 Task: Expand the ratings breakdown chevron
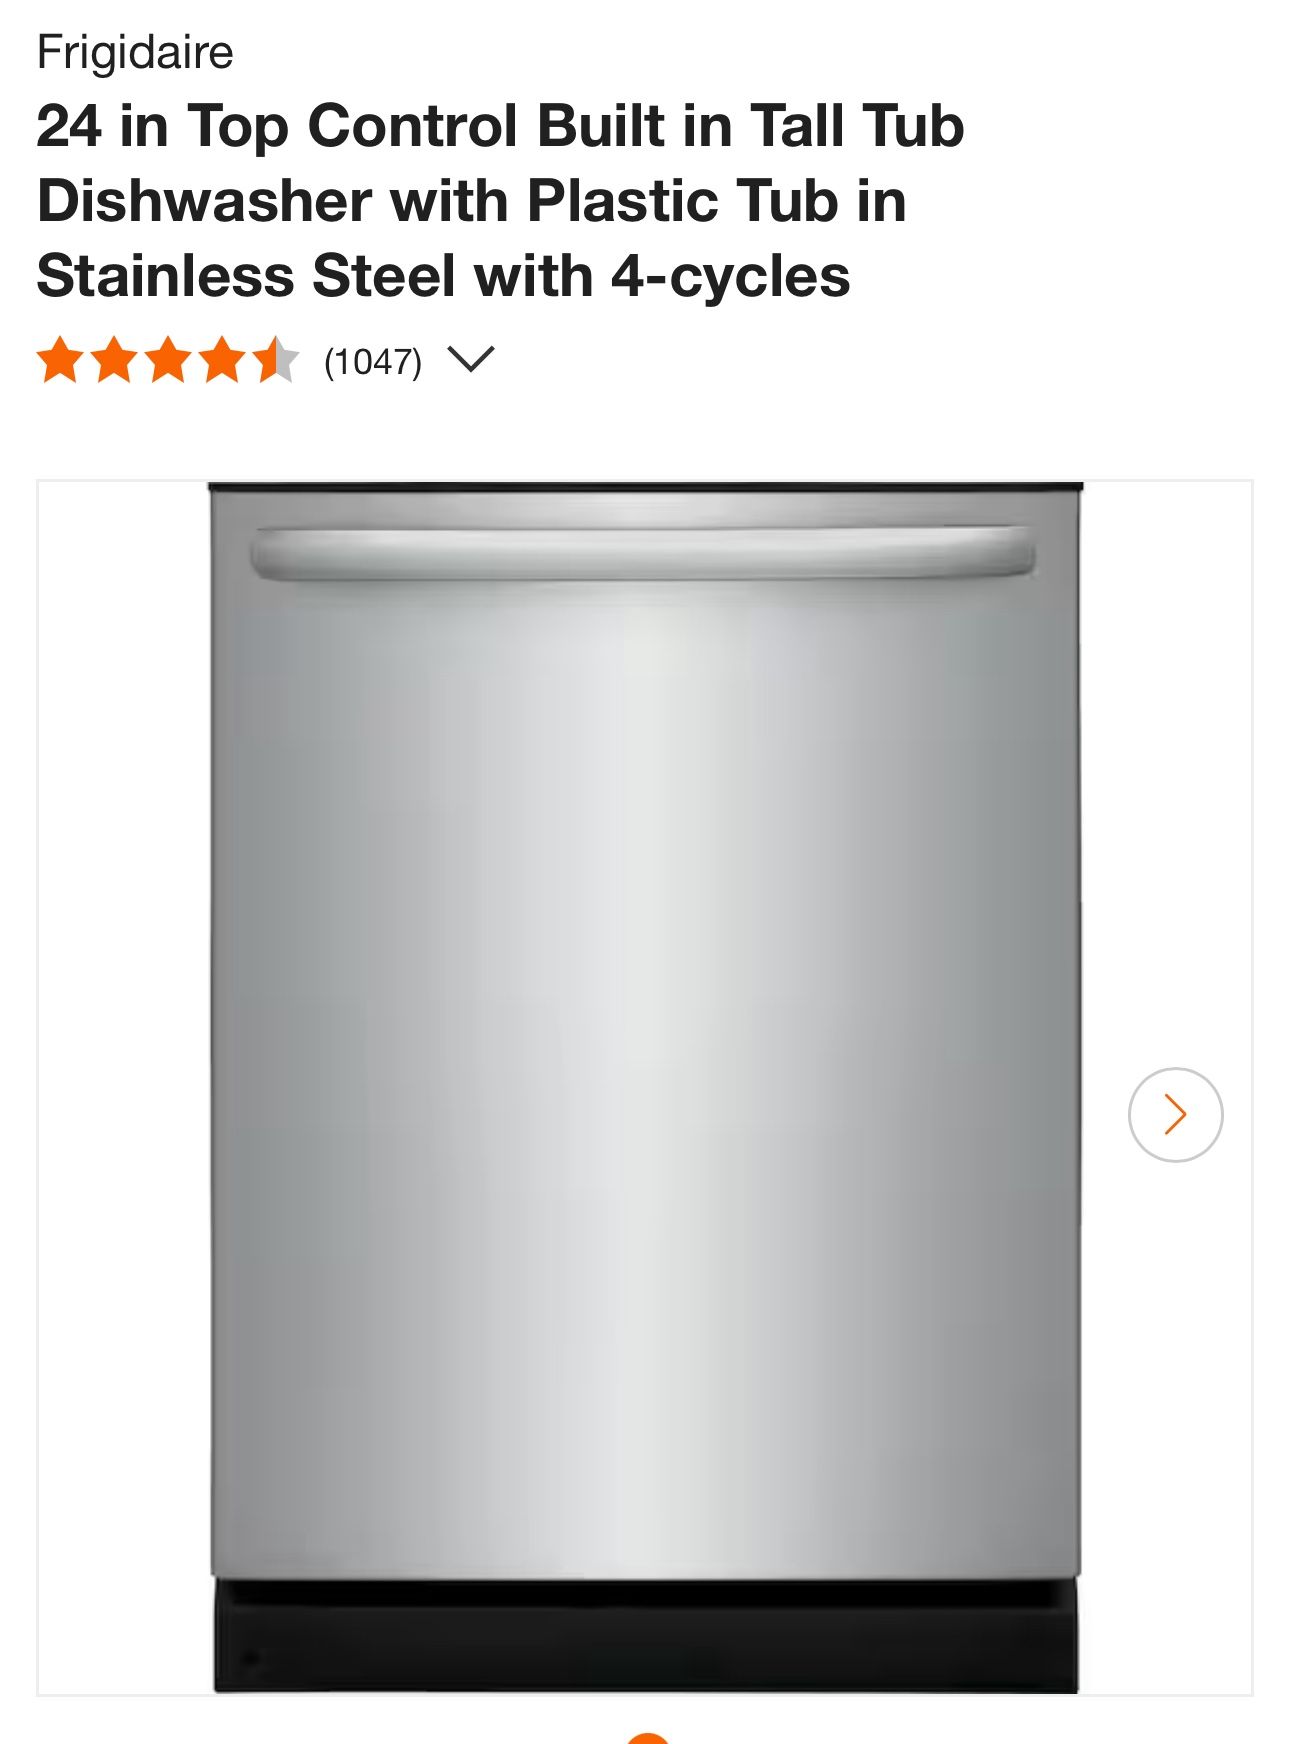point(470,359)
